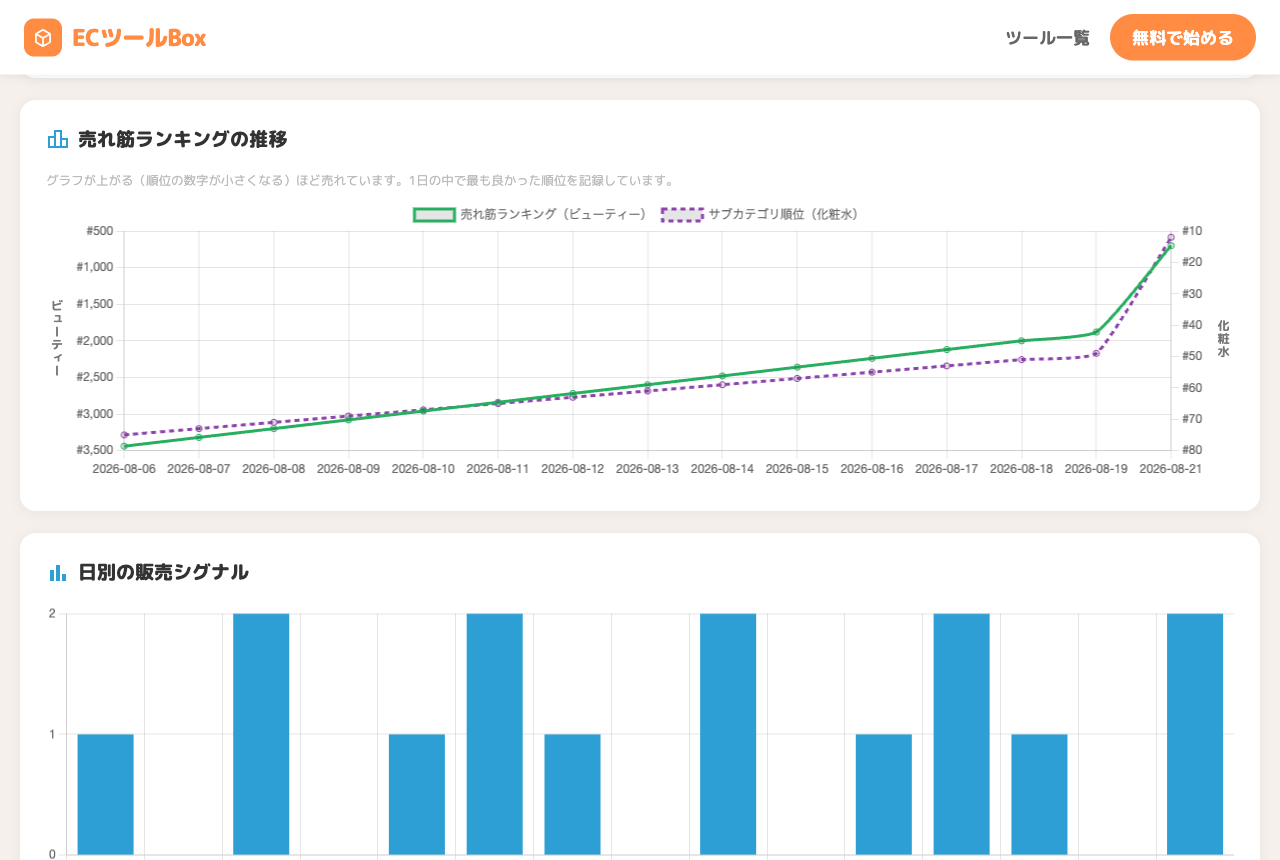Click the #1,000 axis label
Image resolution: width=1280 pixels, height=860 pixels.
95,267
